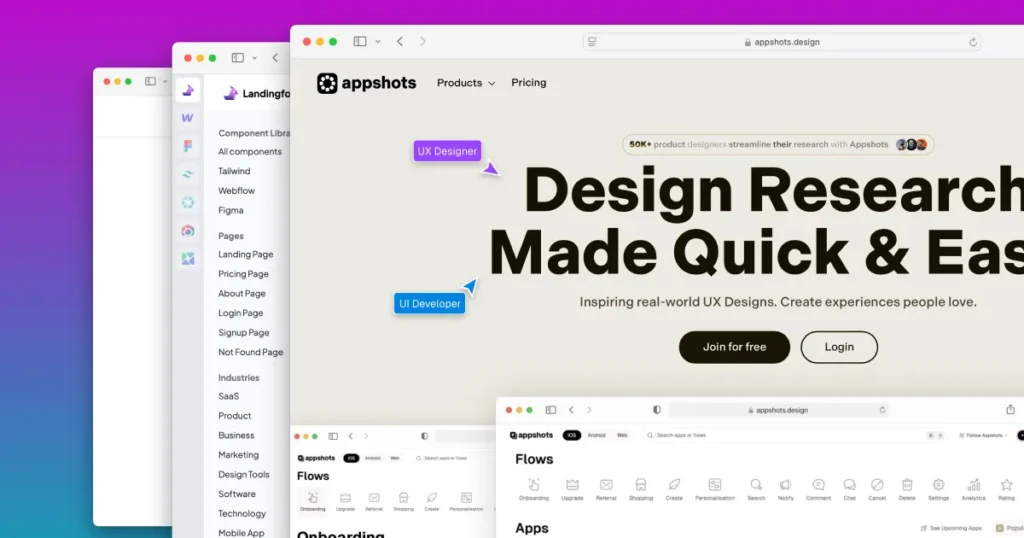Select the Cancel flow icon
The image size is (1024, 538).
(877, 485)
